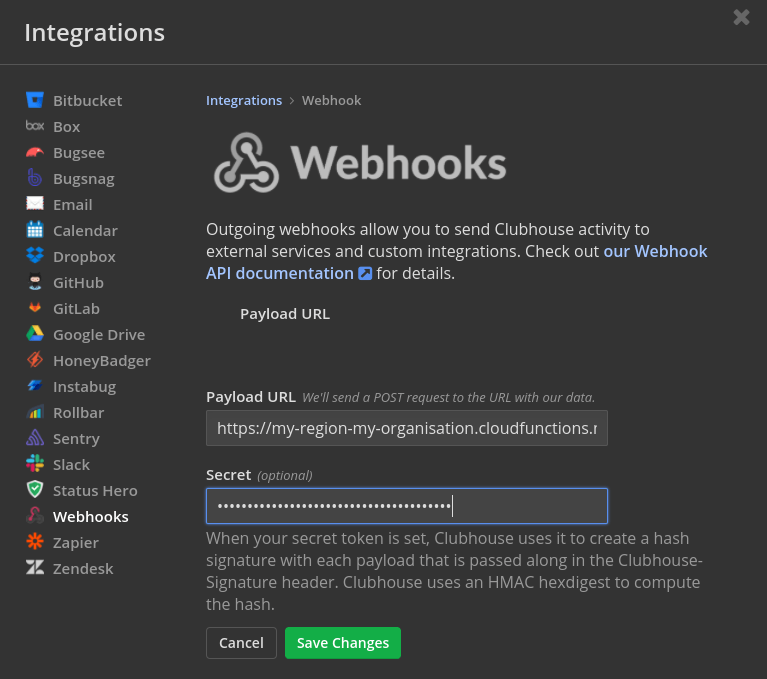Click the Zendesk logo icon
Viewport: 767px width, 679px height.
pos(35,567)
